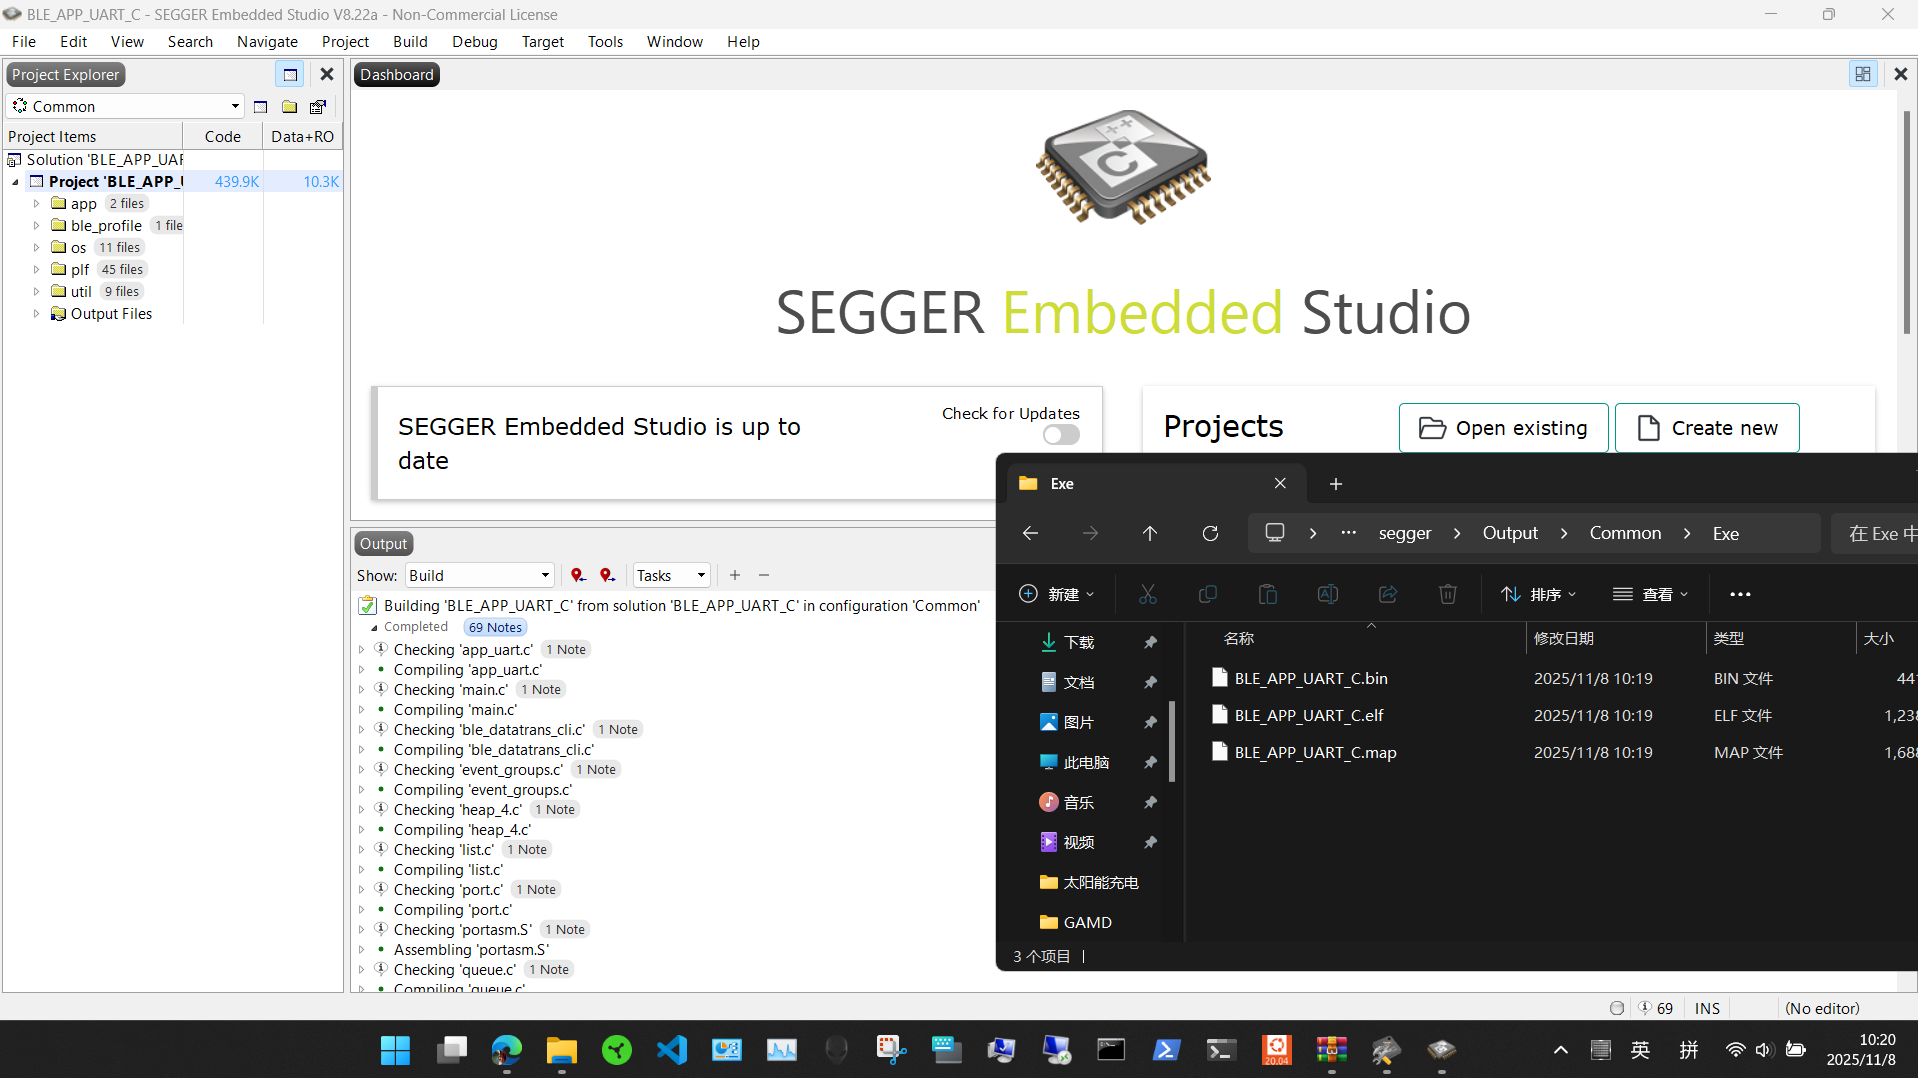The width and height of the screenshot is (1918, 1078).
Task: Toggle the Check for Updates switch
Action: [1060, 435]
